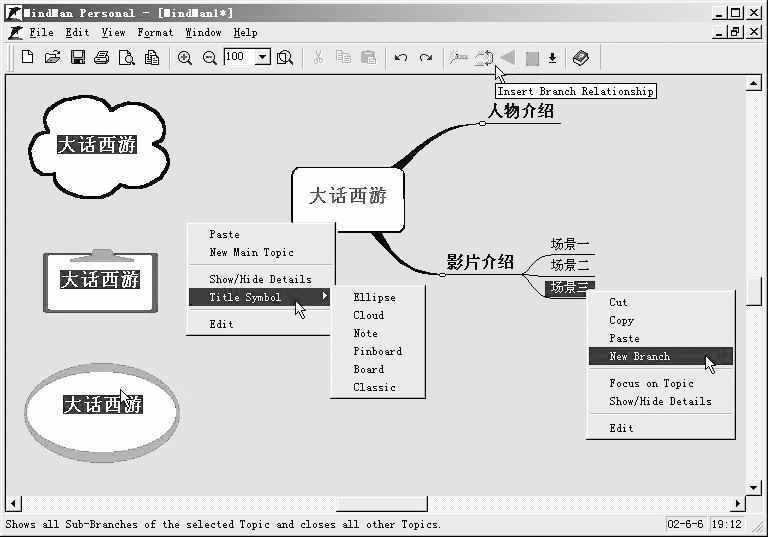Click the ellipse-shaped 大话西游 sample
Viewport: 768px width, 537px height.
[x=102, y=411]
